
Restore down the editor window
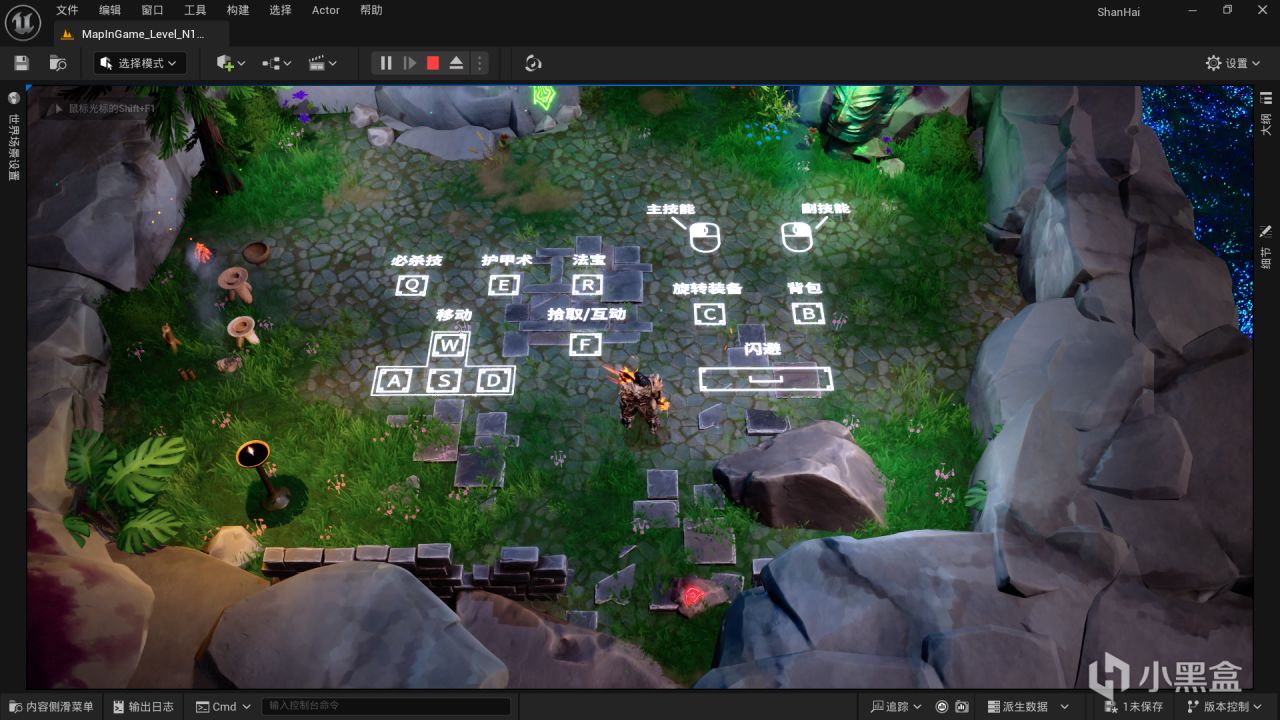pos(1228,10)
